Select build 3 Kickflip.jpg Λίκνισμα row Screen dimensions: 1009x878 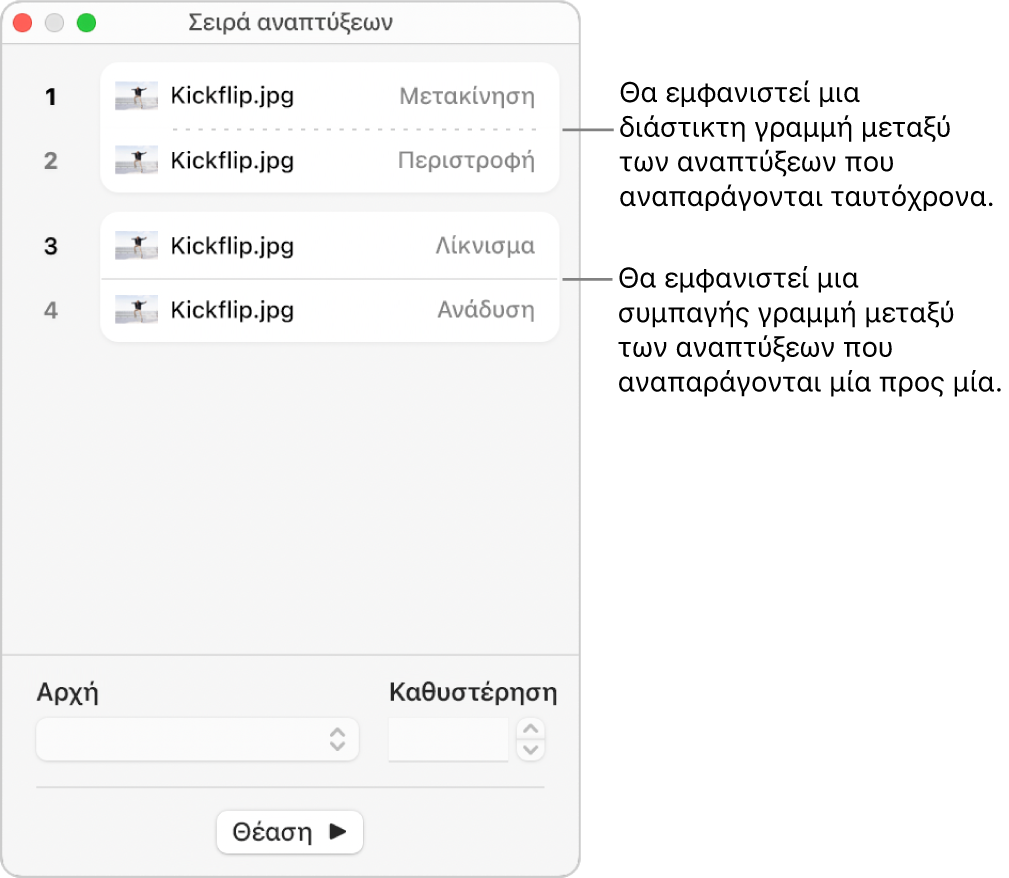click(329, 245)
